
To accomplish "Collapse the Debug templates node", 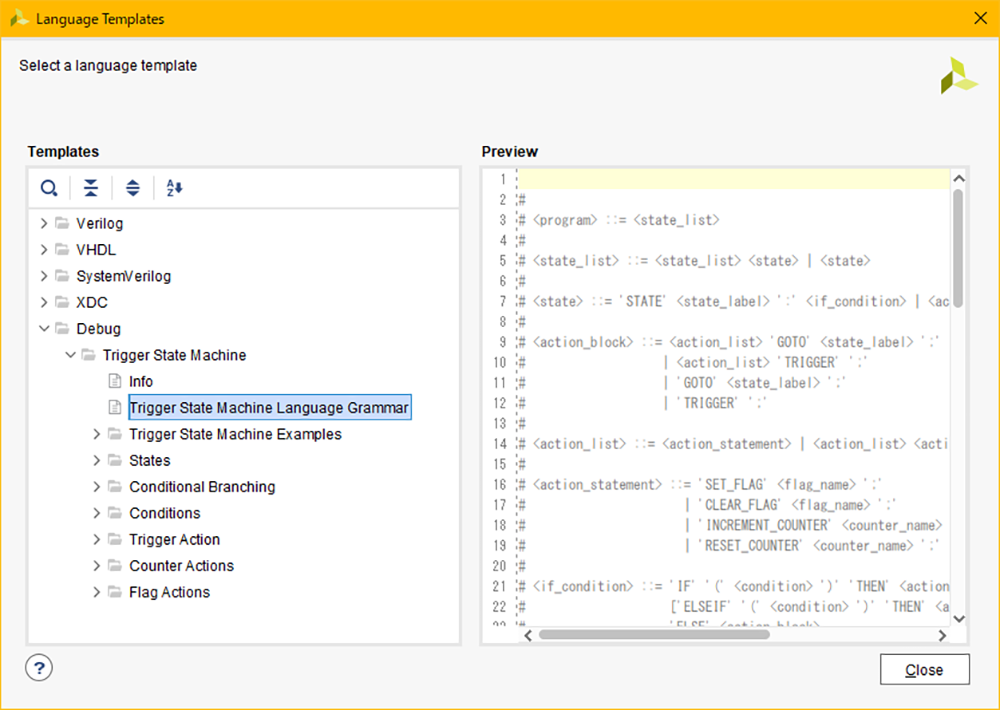I will click(x=43, y=329).
